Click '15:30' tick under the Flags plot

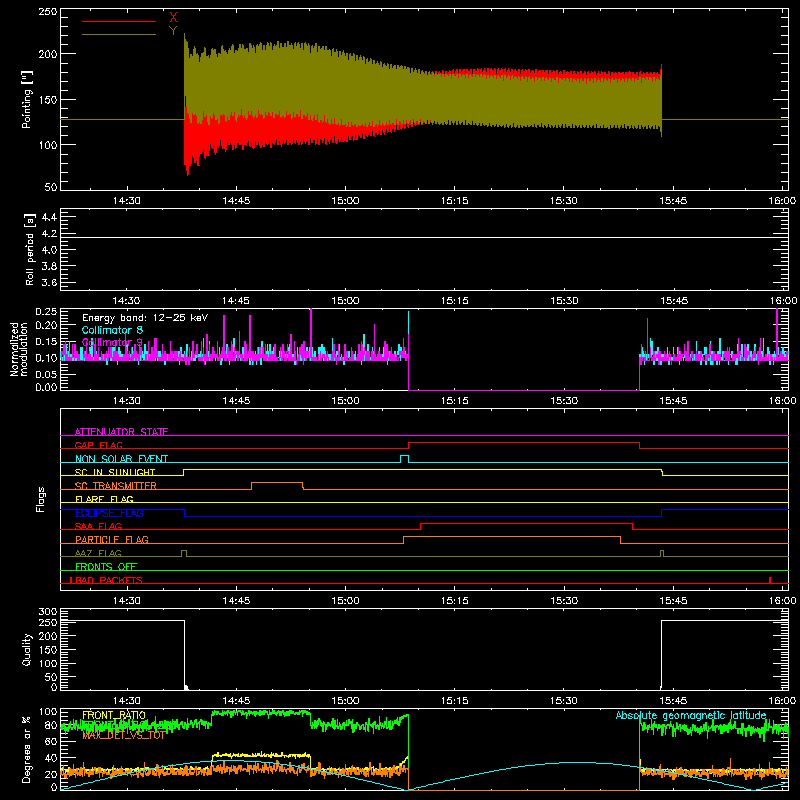(564, 601)
